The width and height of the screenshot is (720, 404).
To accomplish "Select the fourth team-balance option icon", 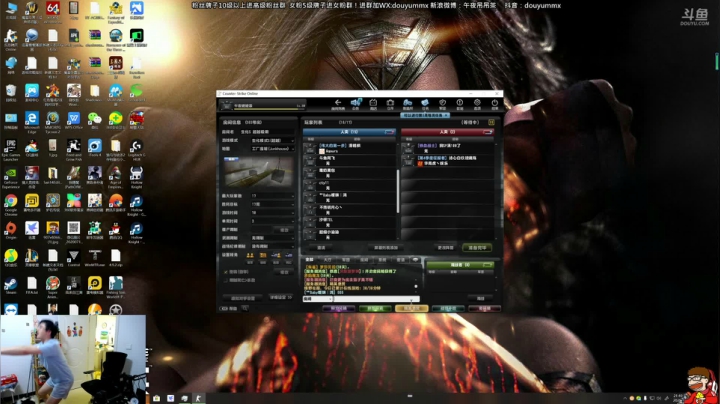I will click(x=289, y=255).
